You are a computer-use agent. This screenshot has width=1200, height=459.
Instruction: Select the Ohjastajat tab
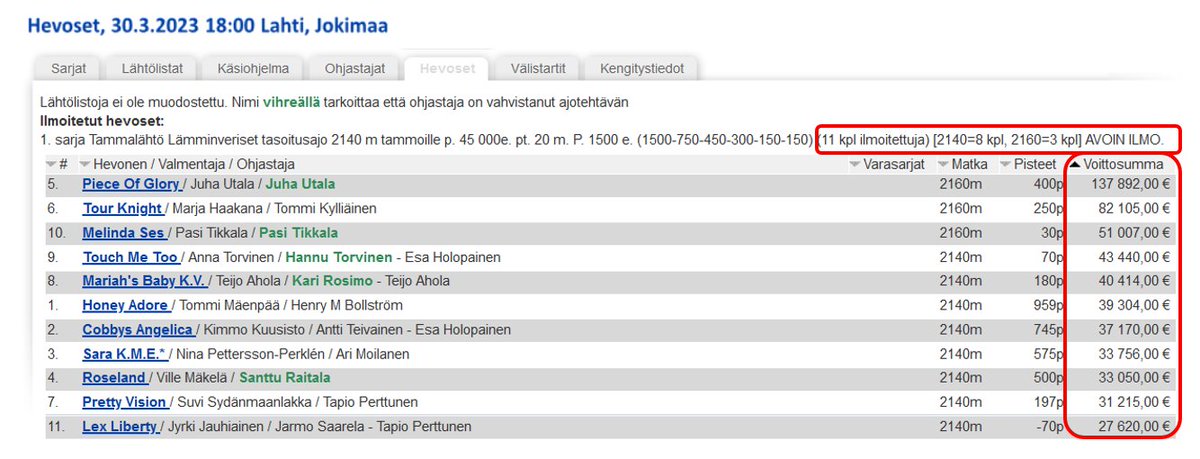click(355, 69)
